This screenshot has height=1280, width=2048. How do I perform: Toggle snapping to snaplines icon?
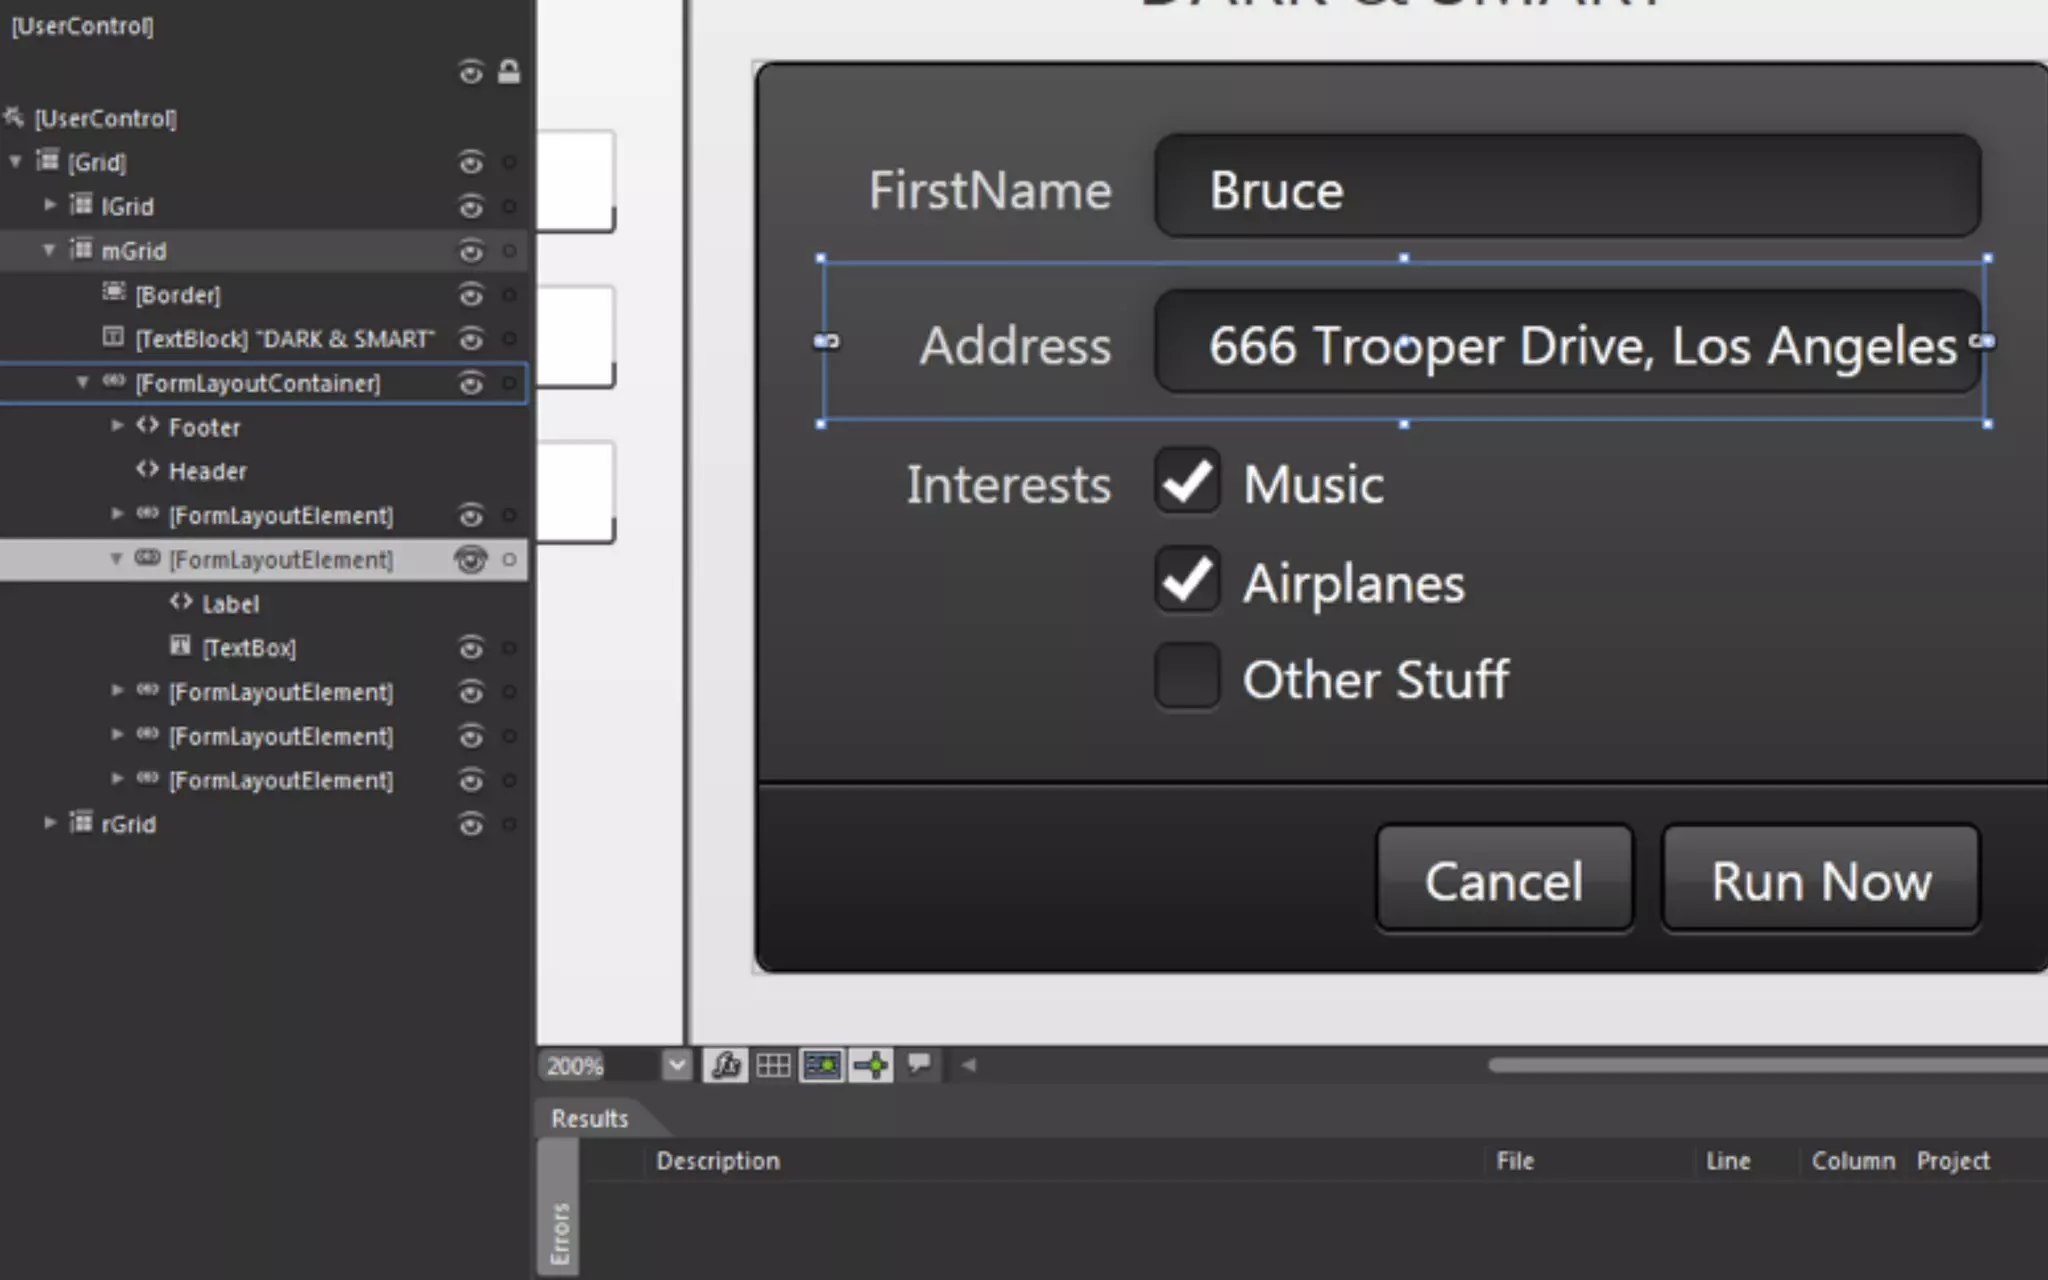871,1065
